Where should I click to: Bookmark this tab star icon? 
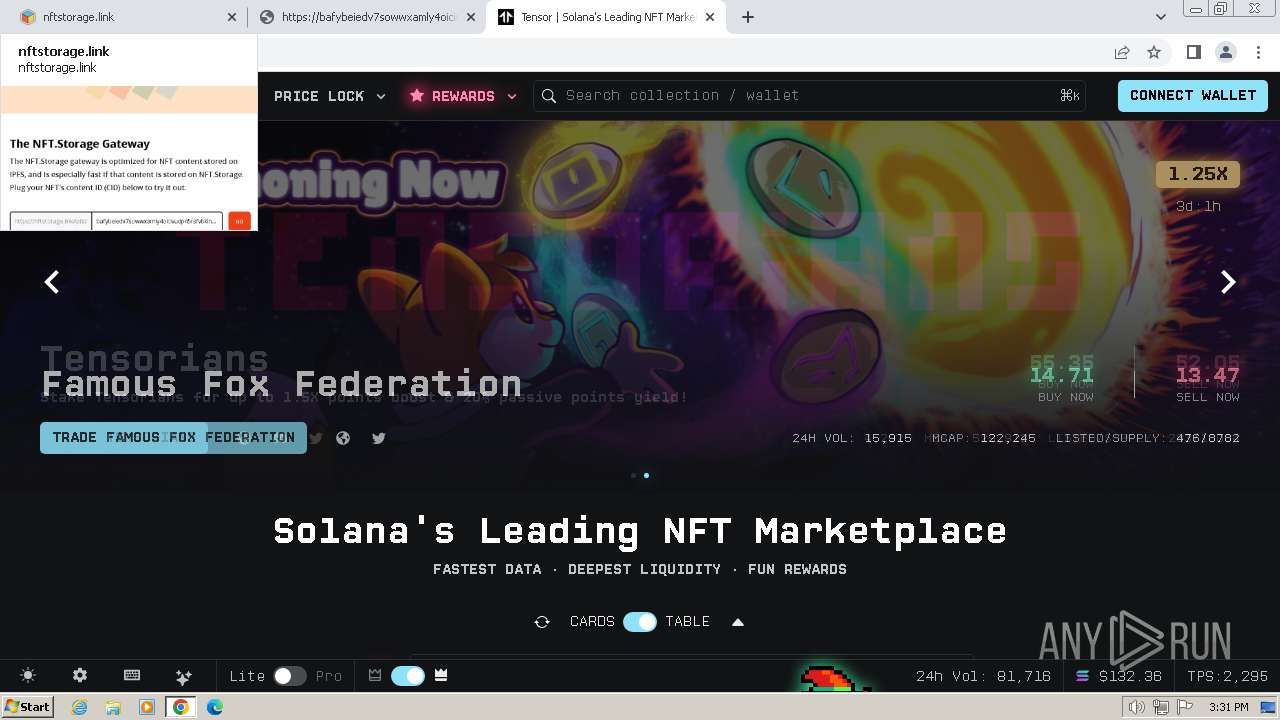coord(1154,52)
